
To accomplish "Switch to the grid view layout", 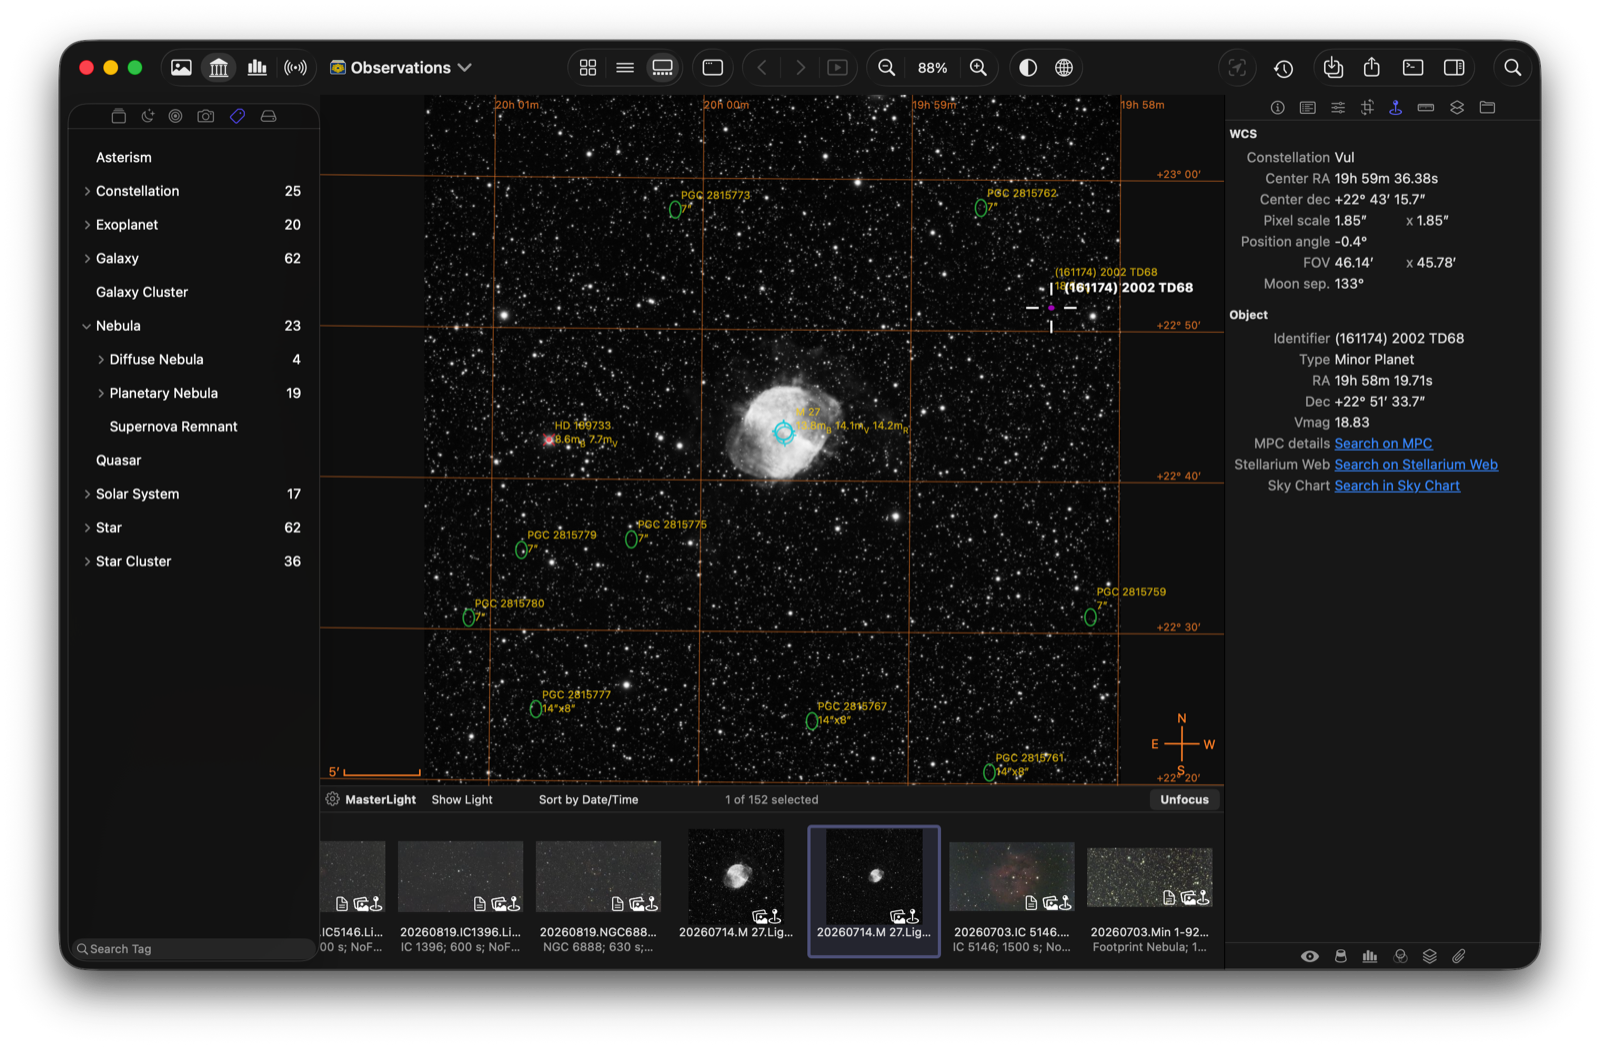I will (x=588, y=68).
